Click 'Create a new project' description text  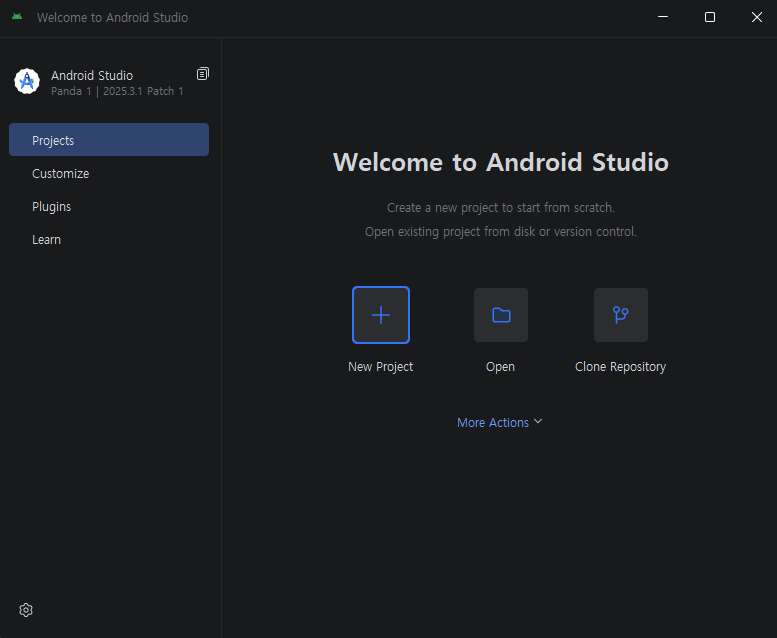(500, 208)
